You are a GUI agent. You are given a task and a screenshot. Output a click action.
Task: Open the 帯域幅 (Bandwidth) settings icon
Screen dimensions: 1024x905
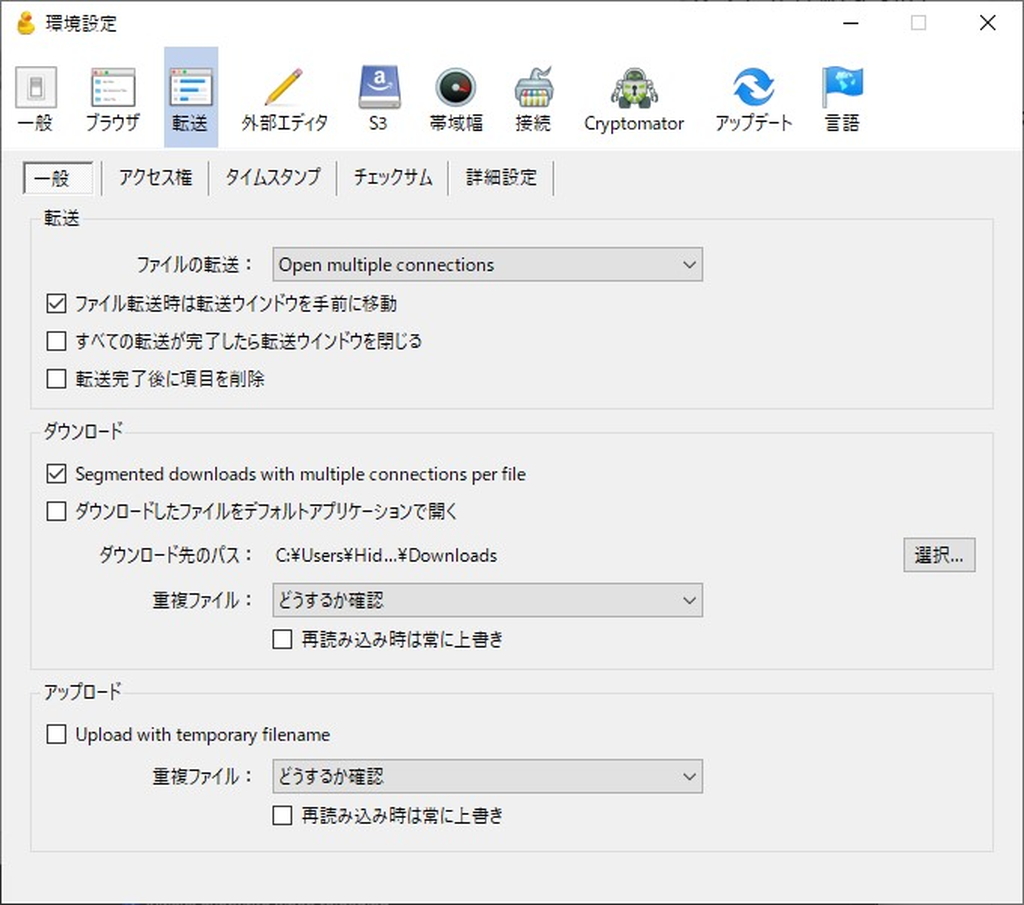455,95
